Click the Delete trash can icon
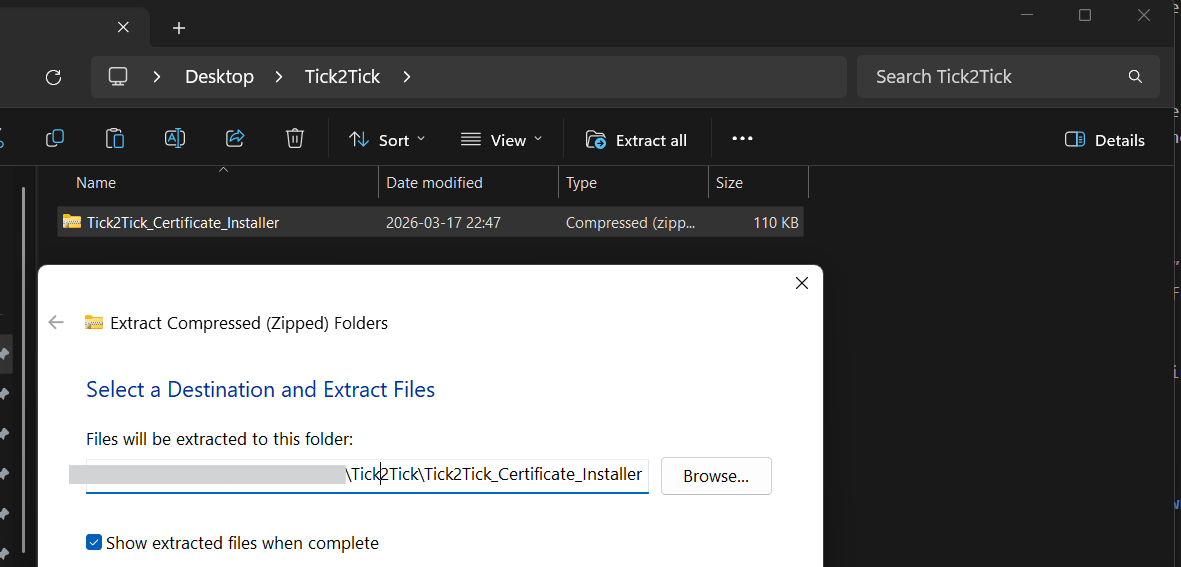 click(x=295, y=139)
